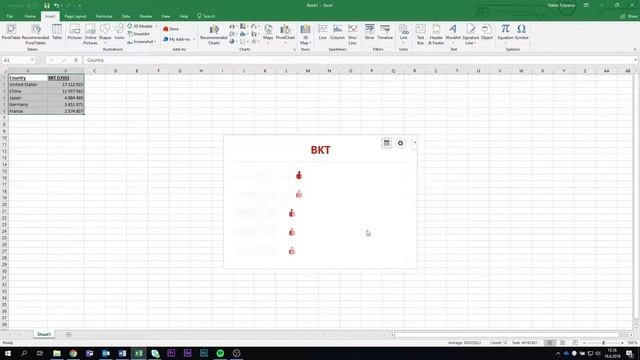The width and height of the screenshot is (640, 360).
Task: Select the Sheet1 tab
Action: (x=44, y=334)
